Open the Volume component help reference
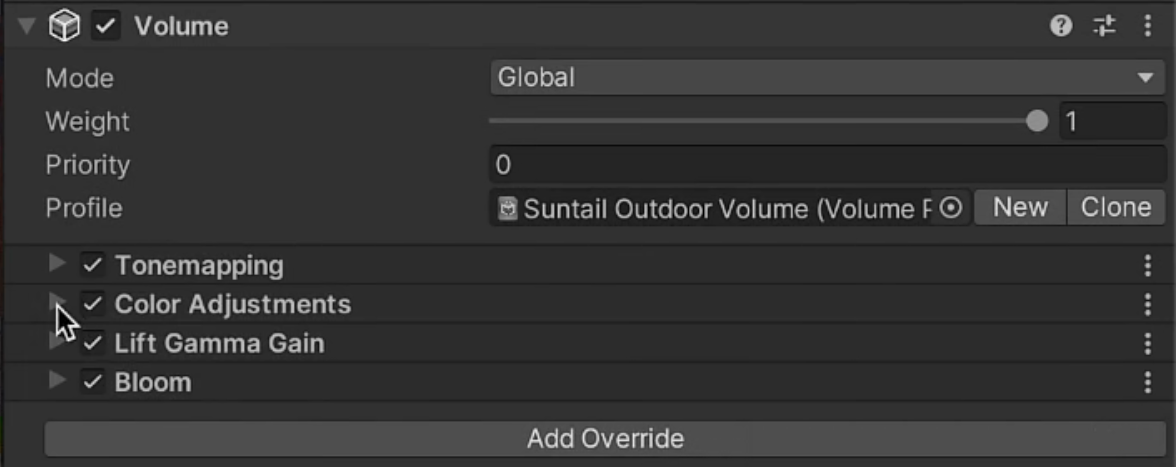The width and height of the screenshot is (1176, 467). [x=1061, y=27]
